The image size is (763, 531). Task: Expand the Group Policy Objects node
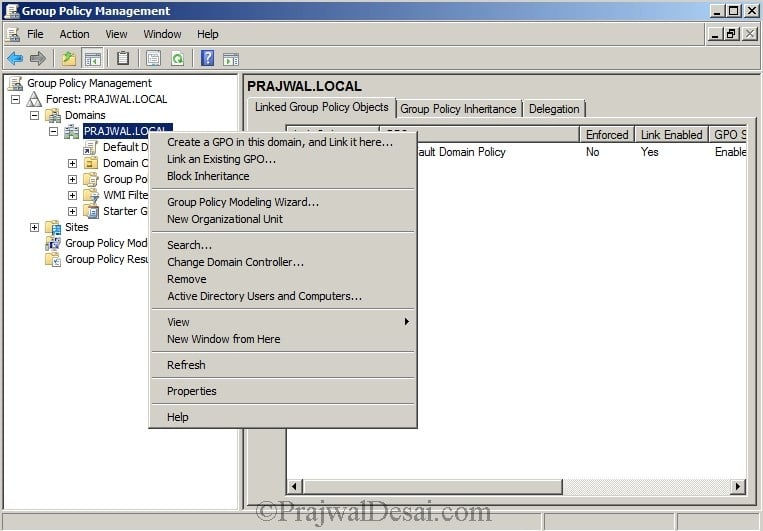click(x=73, y=179)
